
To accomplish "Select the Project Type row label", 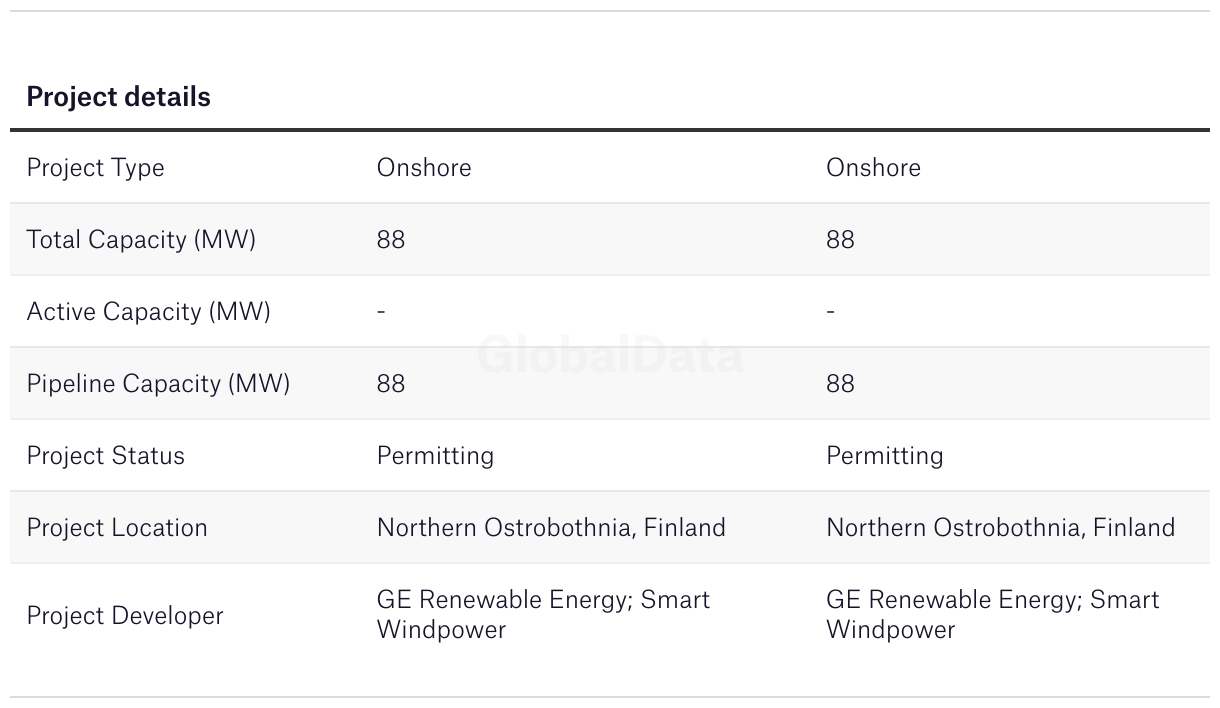I will (x=95, y=168).
